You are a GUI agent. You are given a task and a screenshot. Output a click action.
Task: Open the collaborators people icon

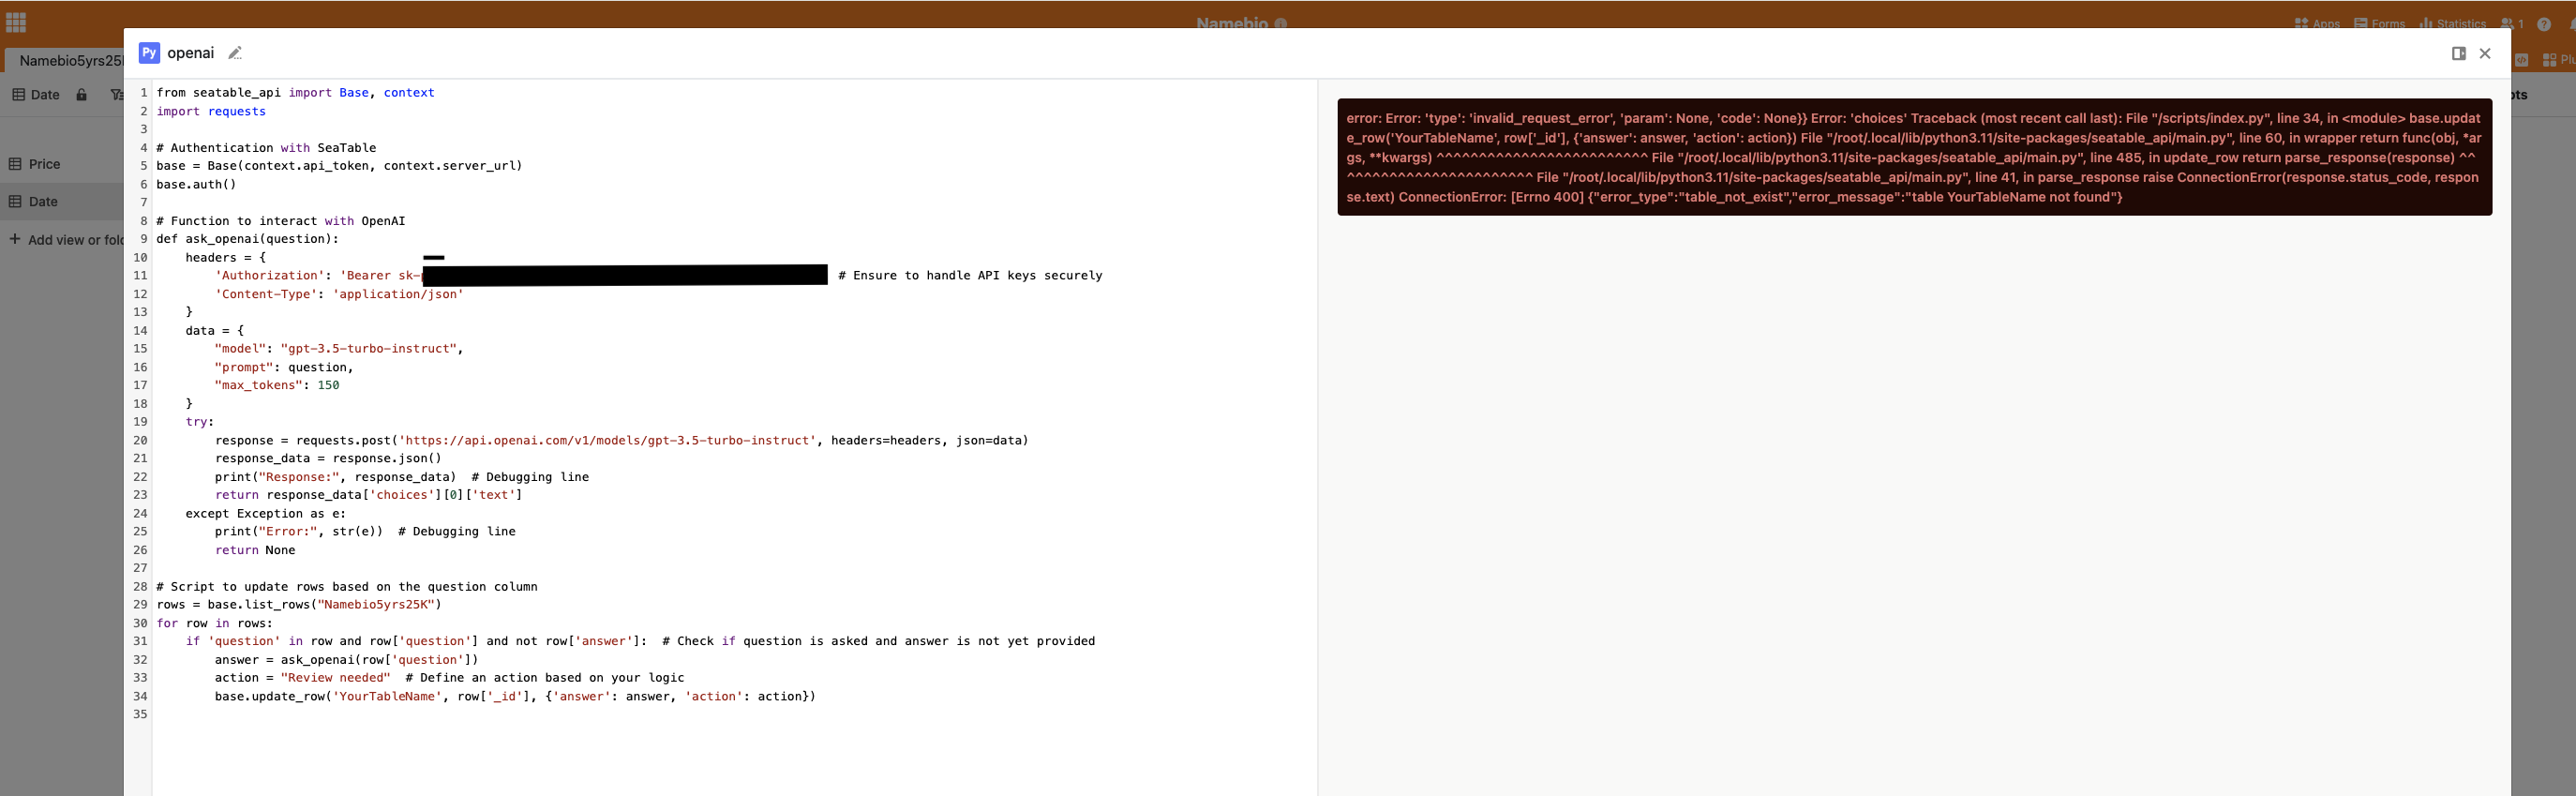click(x=2510, y=24)
